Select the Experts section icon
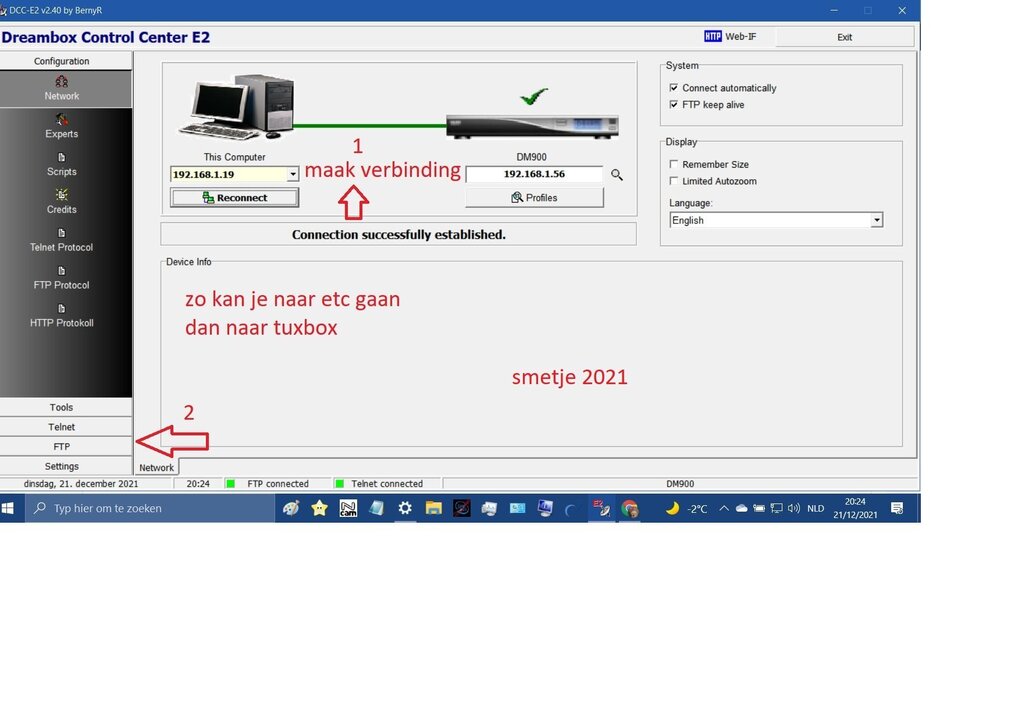The image size is (1018, 720). coord(61,128)
